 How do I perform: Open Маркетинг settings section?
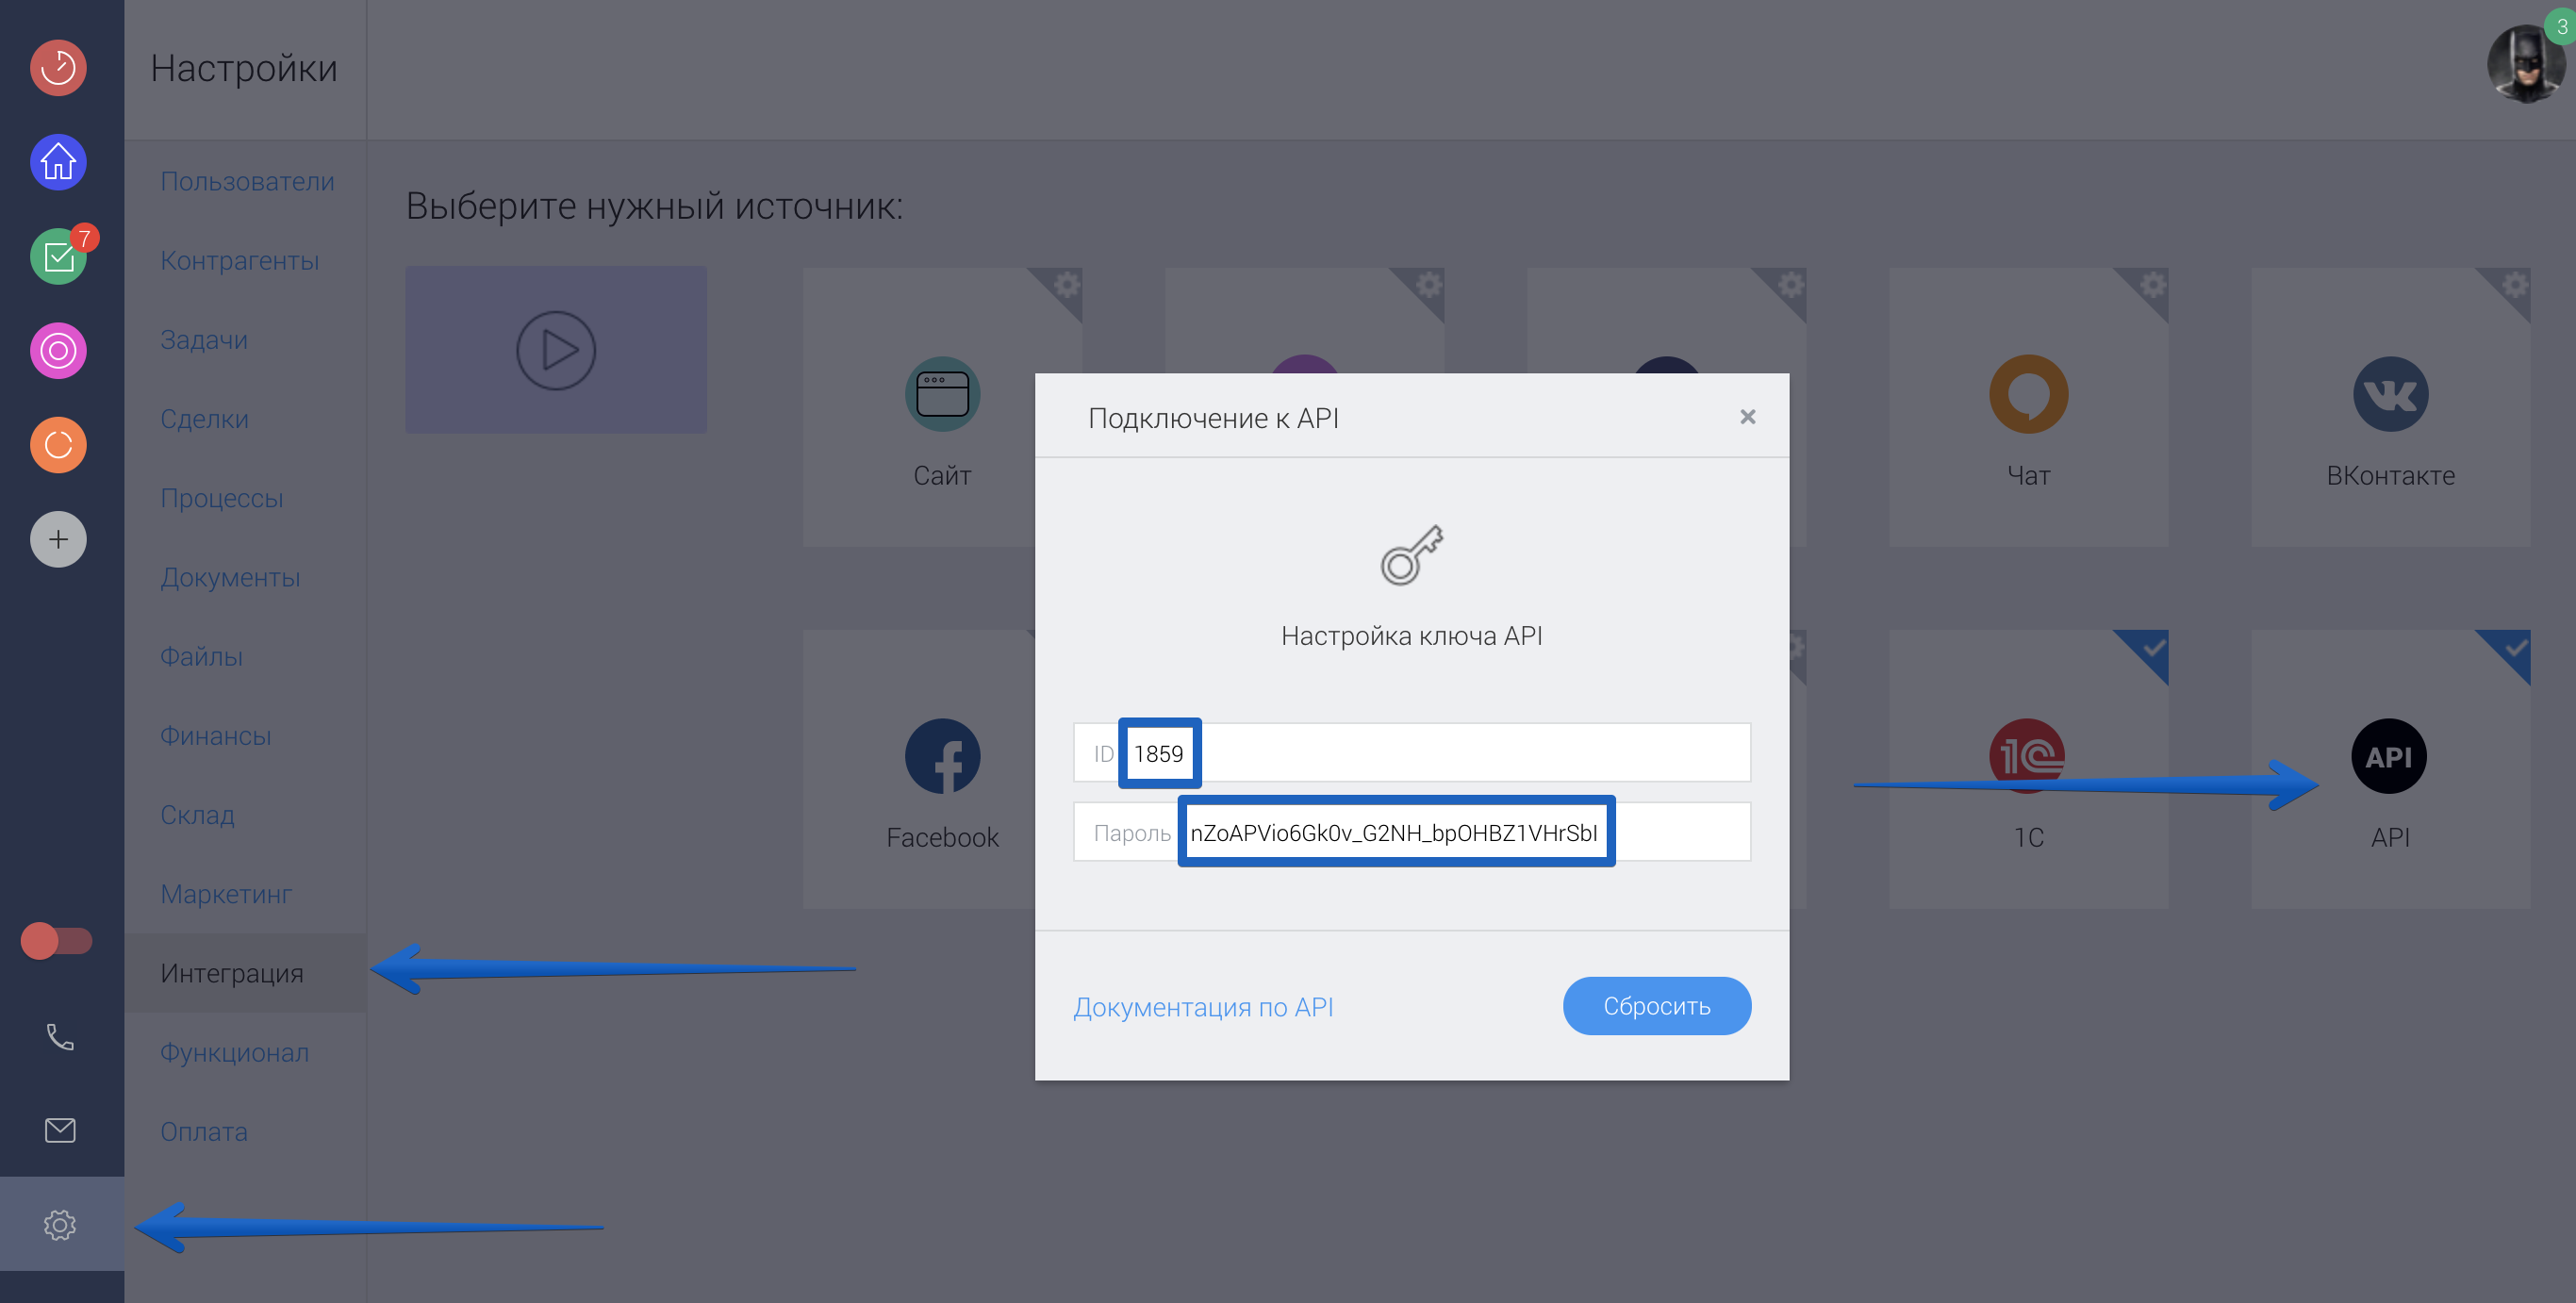coord(226,894)
